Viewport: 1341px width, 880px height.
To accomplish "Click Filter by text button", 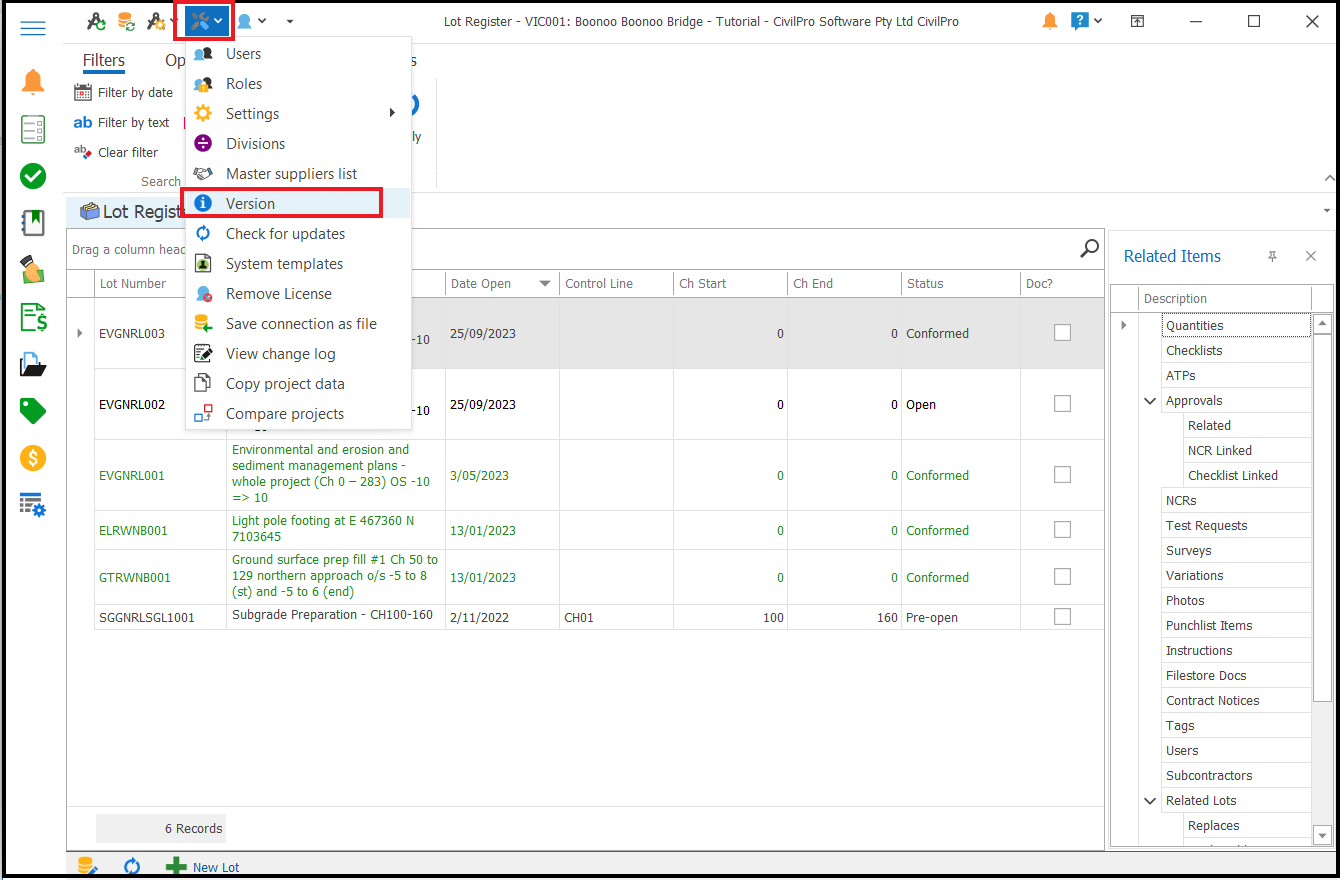I will tap(122, 123).
